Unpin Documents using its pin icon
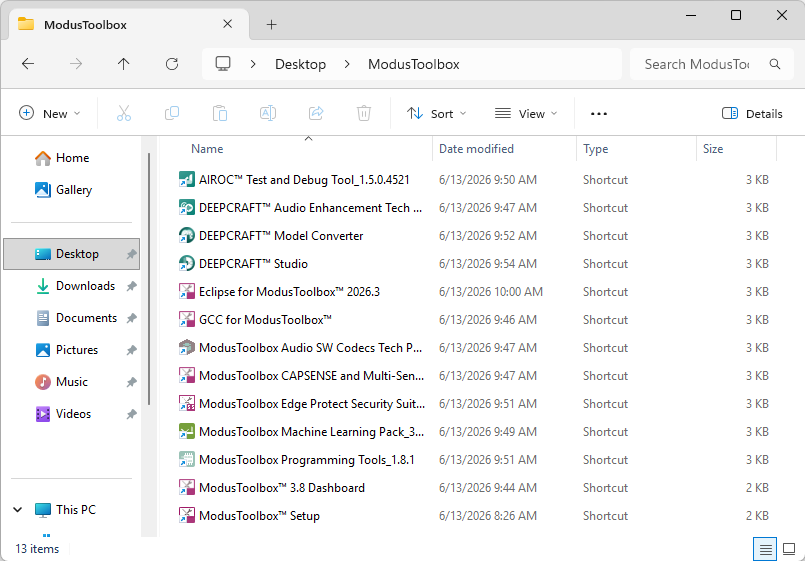 tap(131, 318)
